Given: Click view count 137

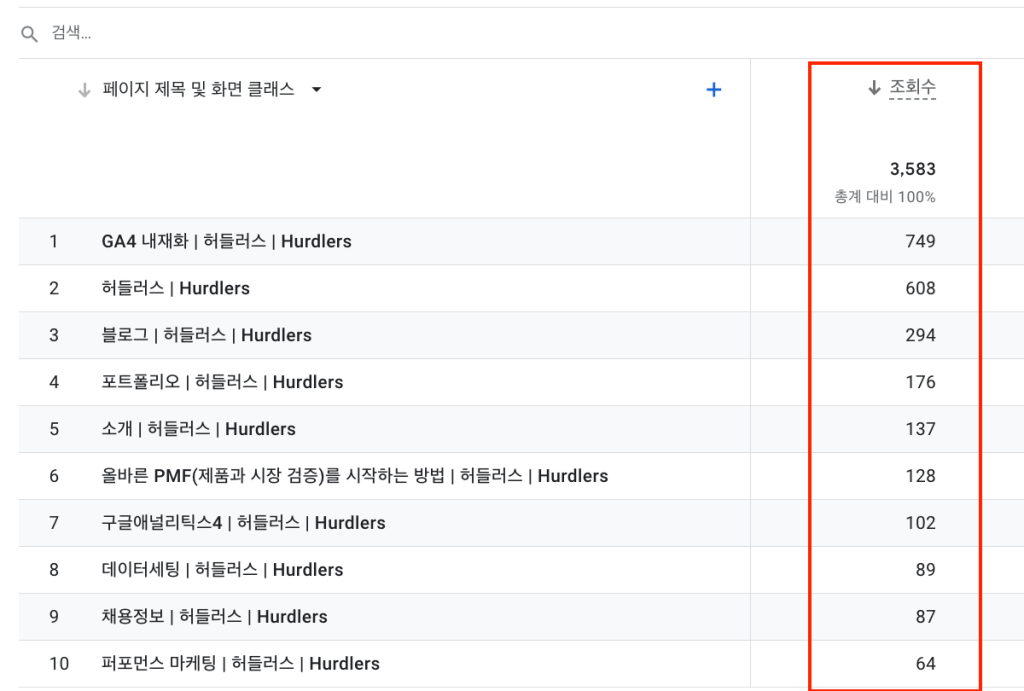Looking at the screenshot, I should click(x=920, y=429).
